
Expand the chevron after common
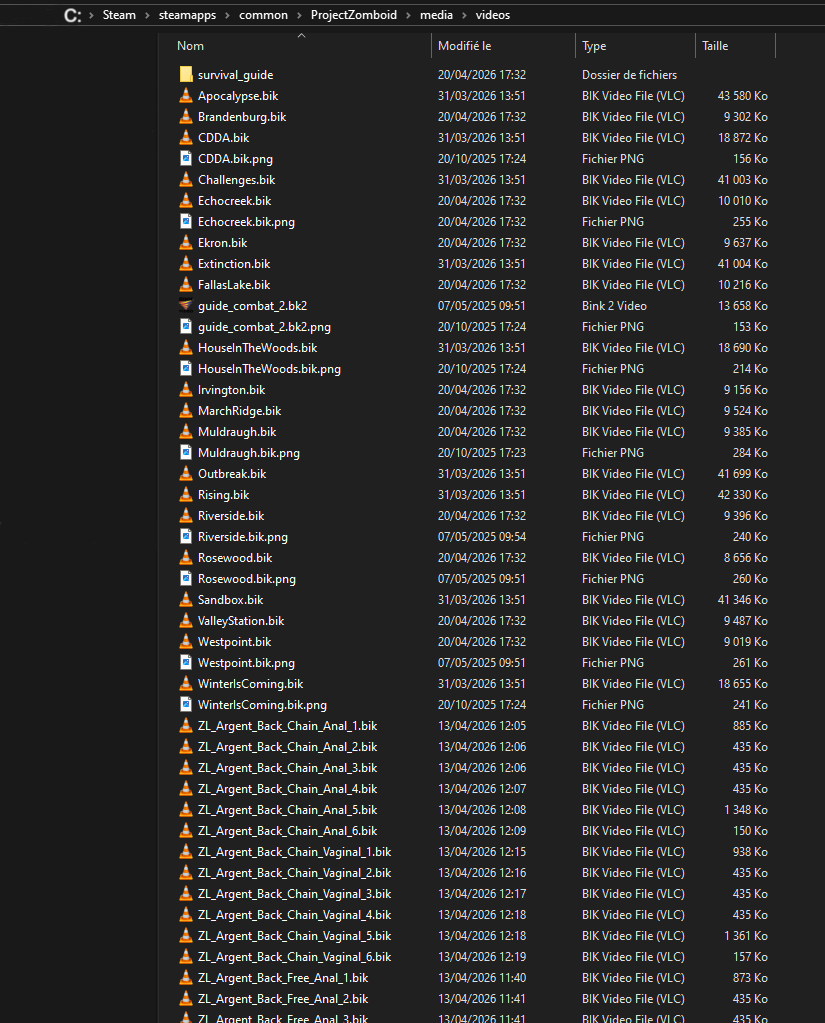(299, 15)
